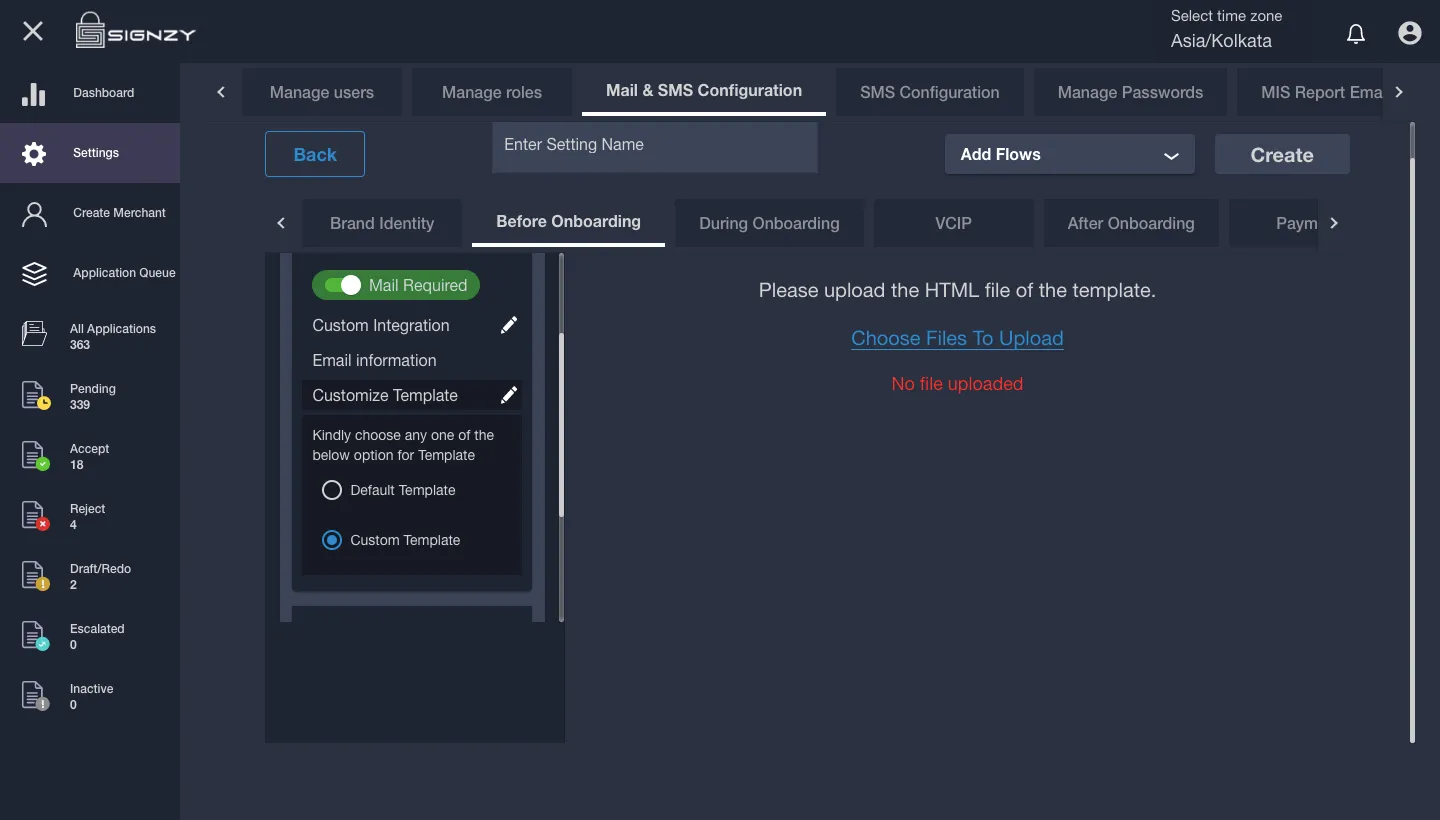This screenshot has height=820, width=1440.
Task: Open the SMS Configuration tab
Action: (x=930, y=92)
